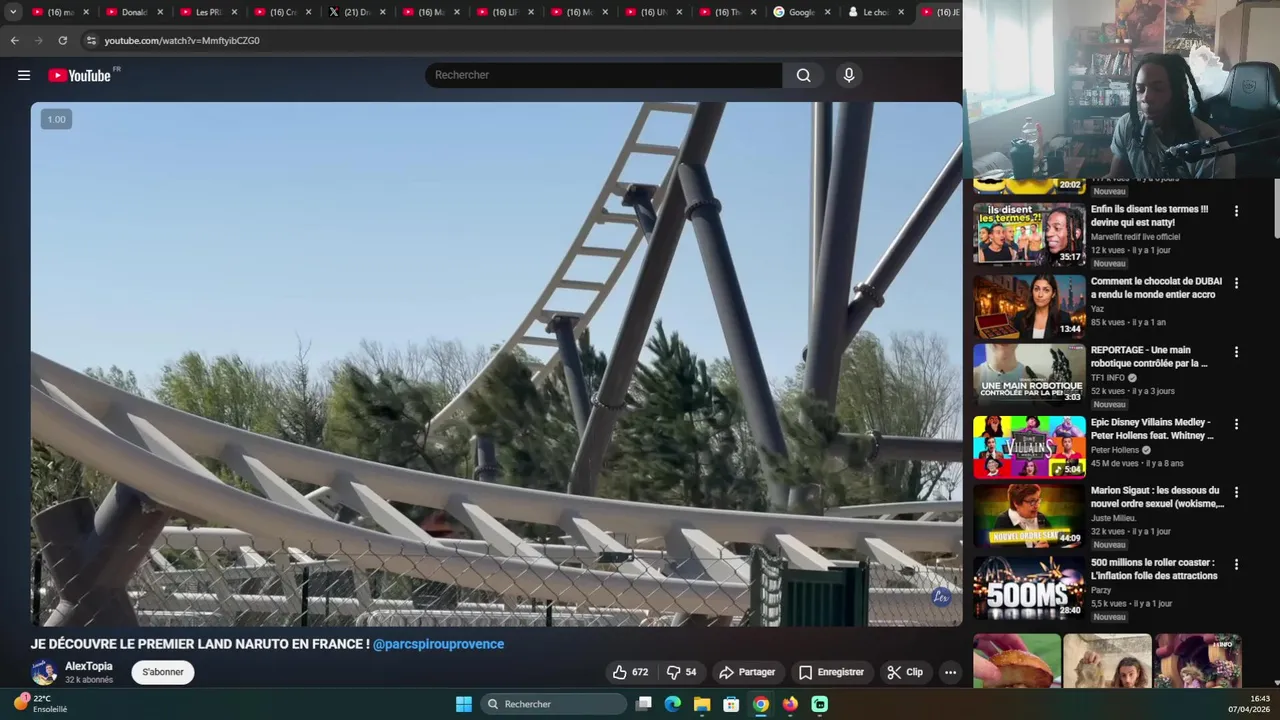Launch Microsoft Edge from taskbar
1280x720 pixels.
(673, 704)
